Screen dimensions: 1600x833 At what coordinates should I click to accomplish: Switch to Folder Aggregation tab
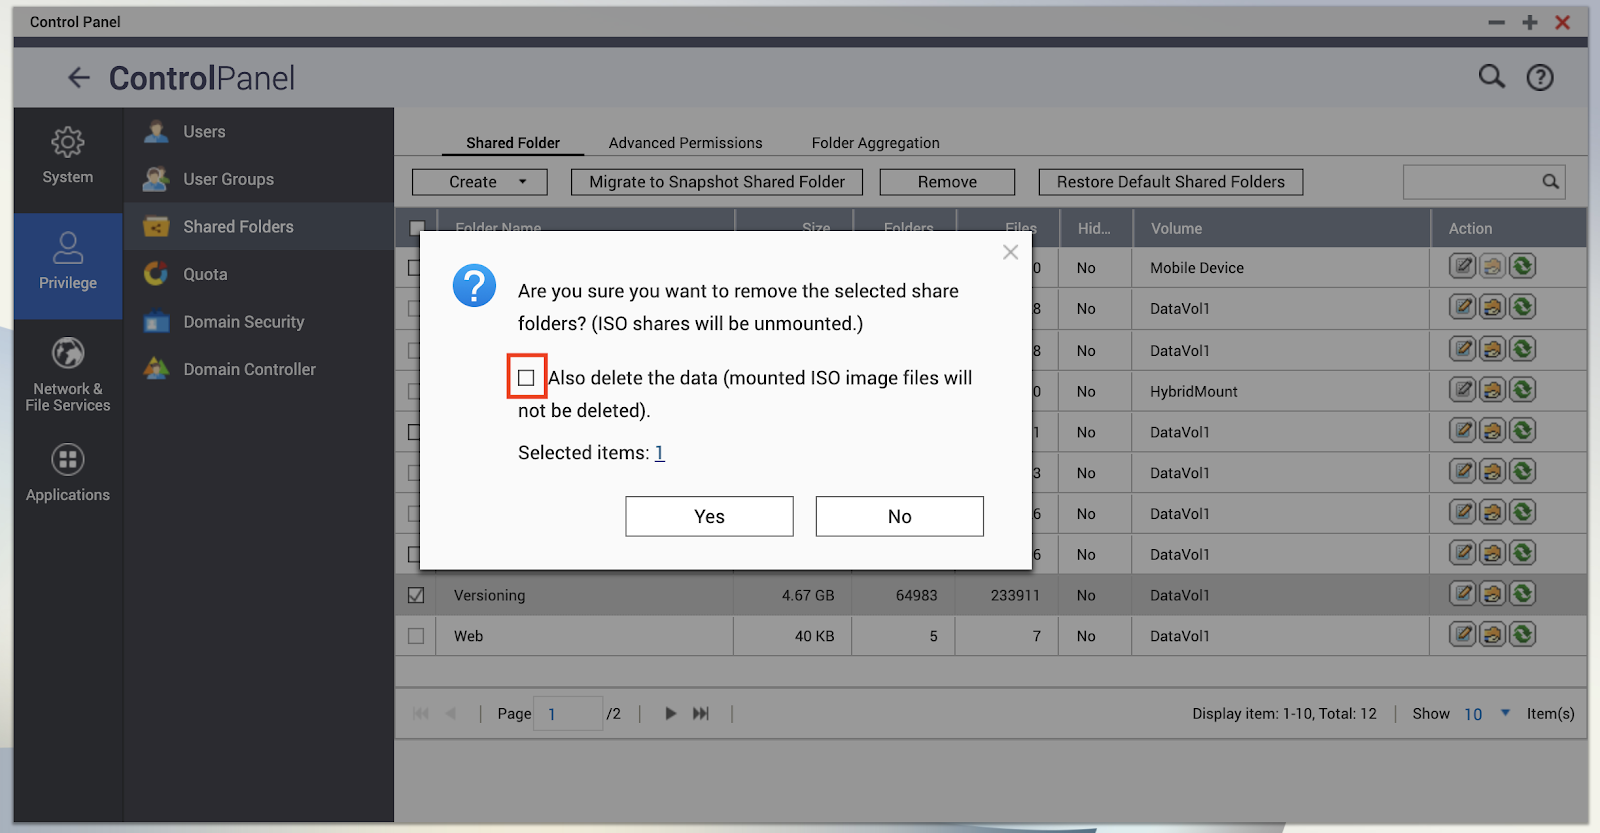[875, 143]
